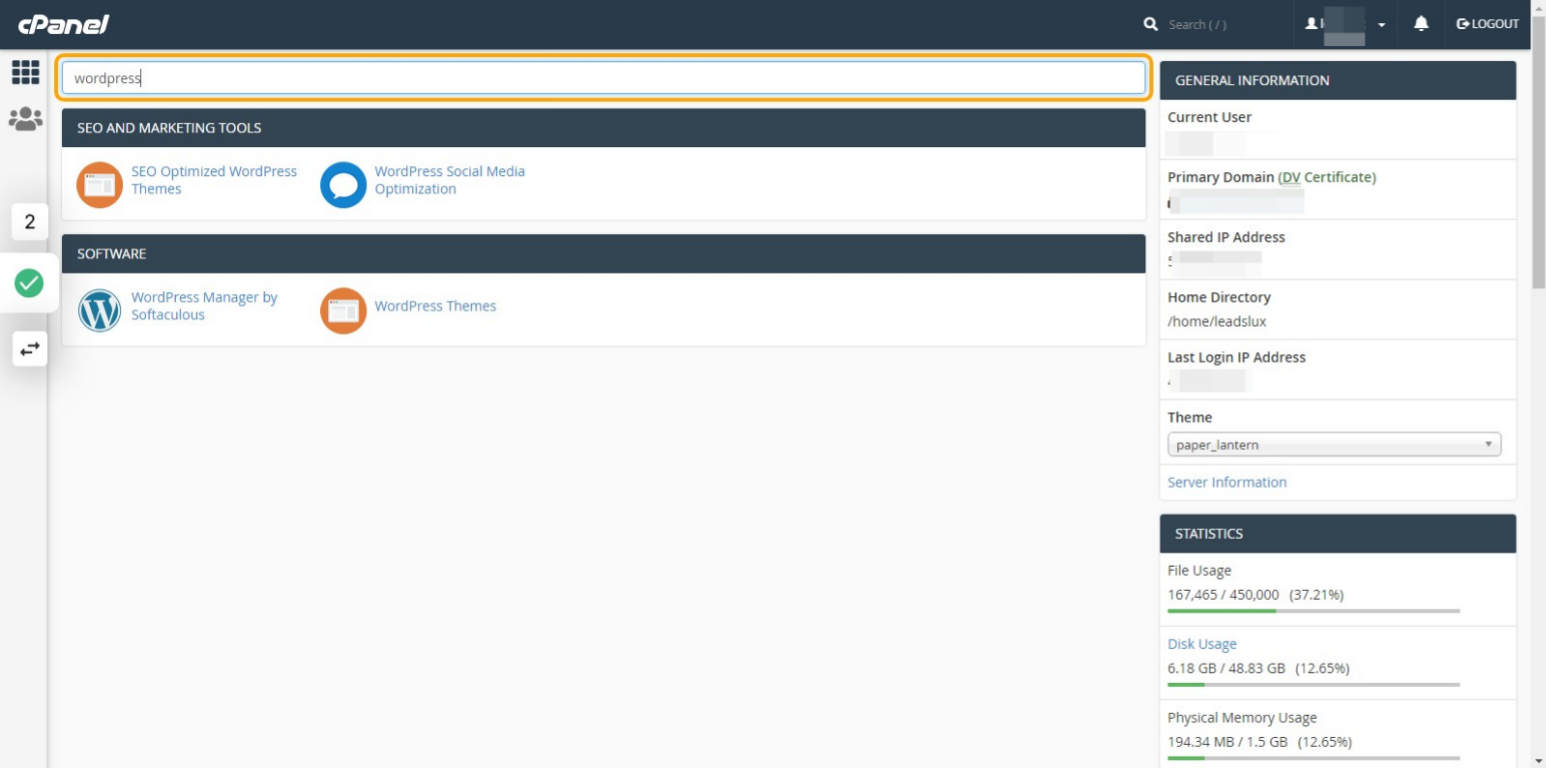Click the WordPress Social Media Optimization chat icon
Screen dimensions: 1546x768
click(343, 185)
